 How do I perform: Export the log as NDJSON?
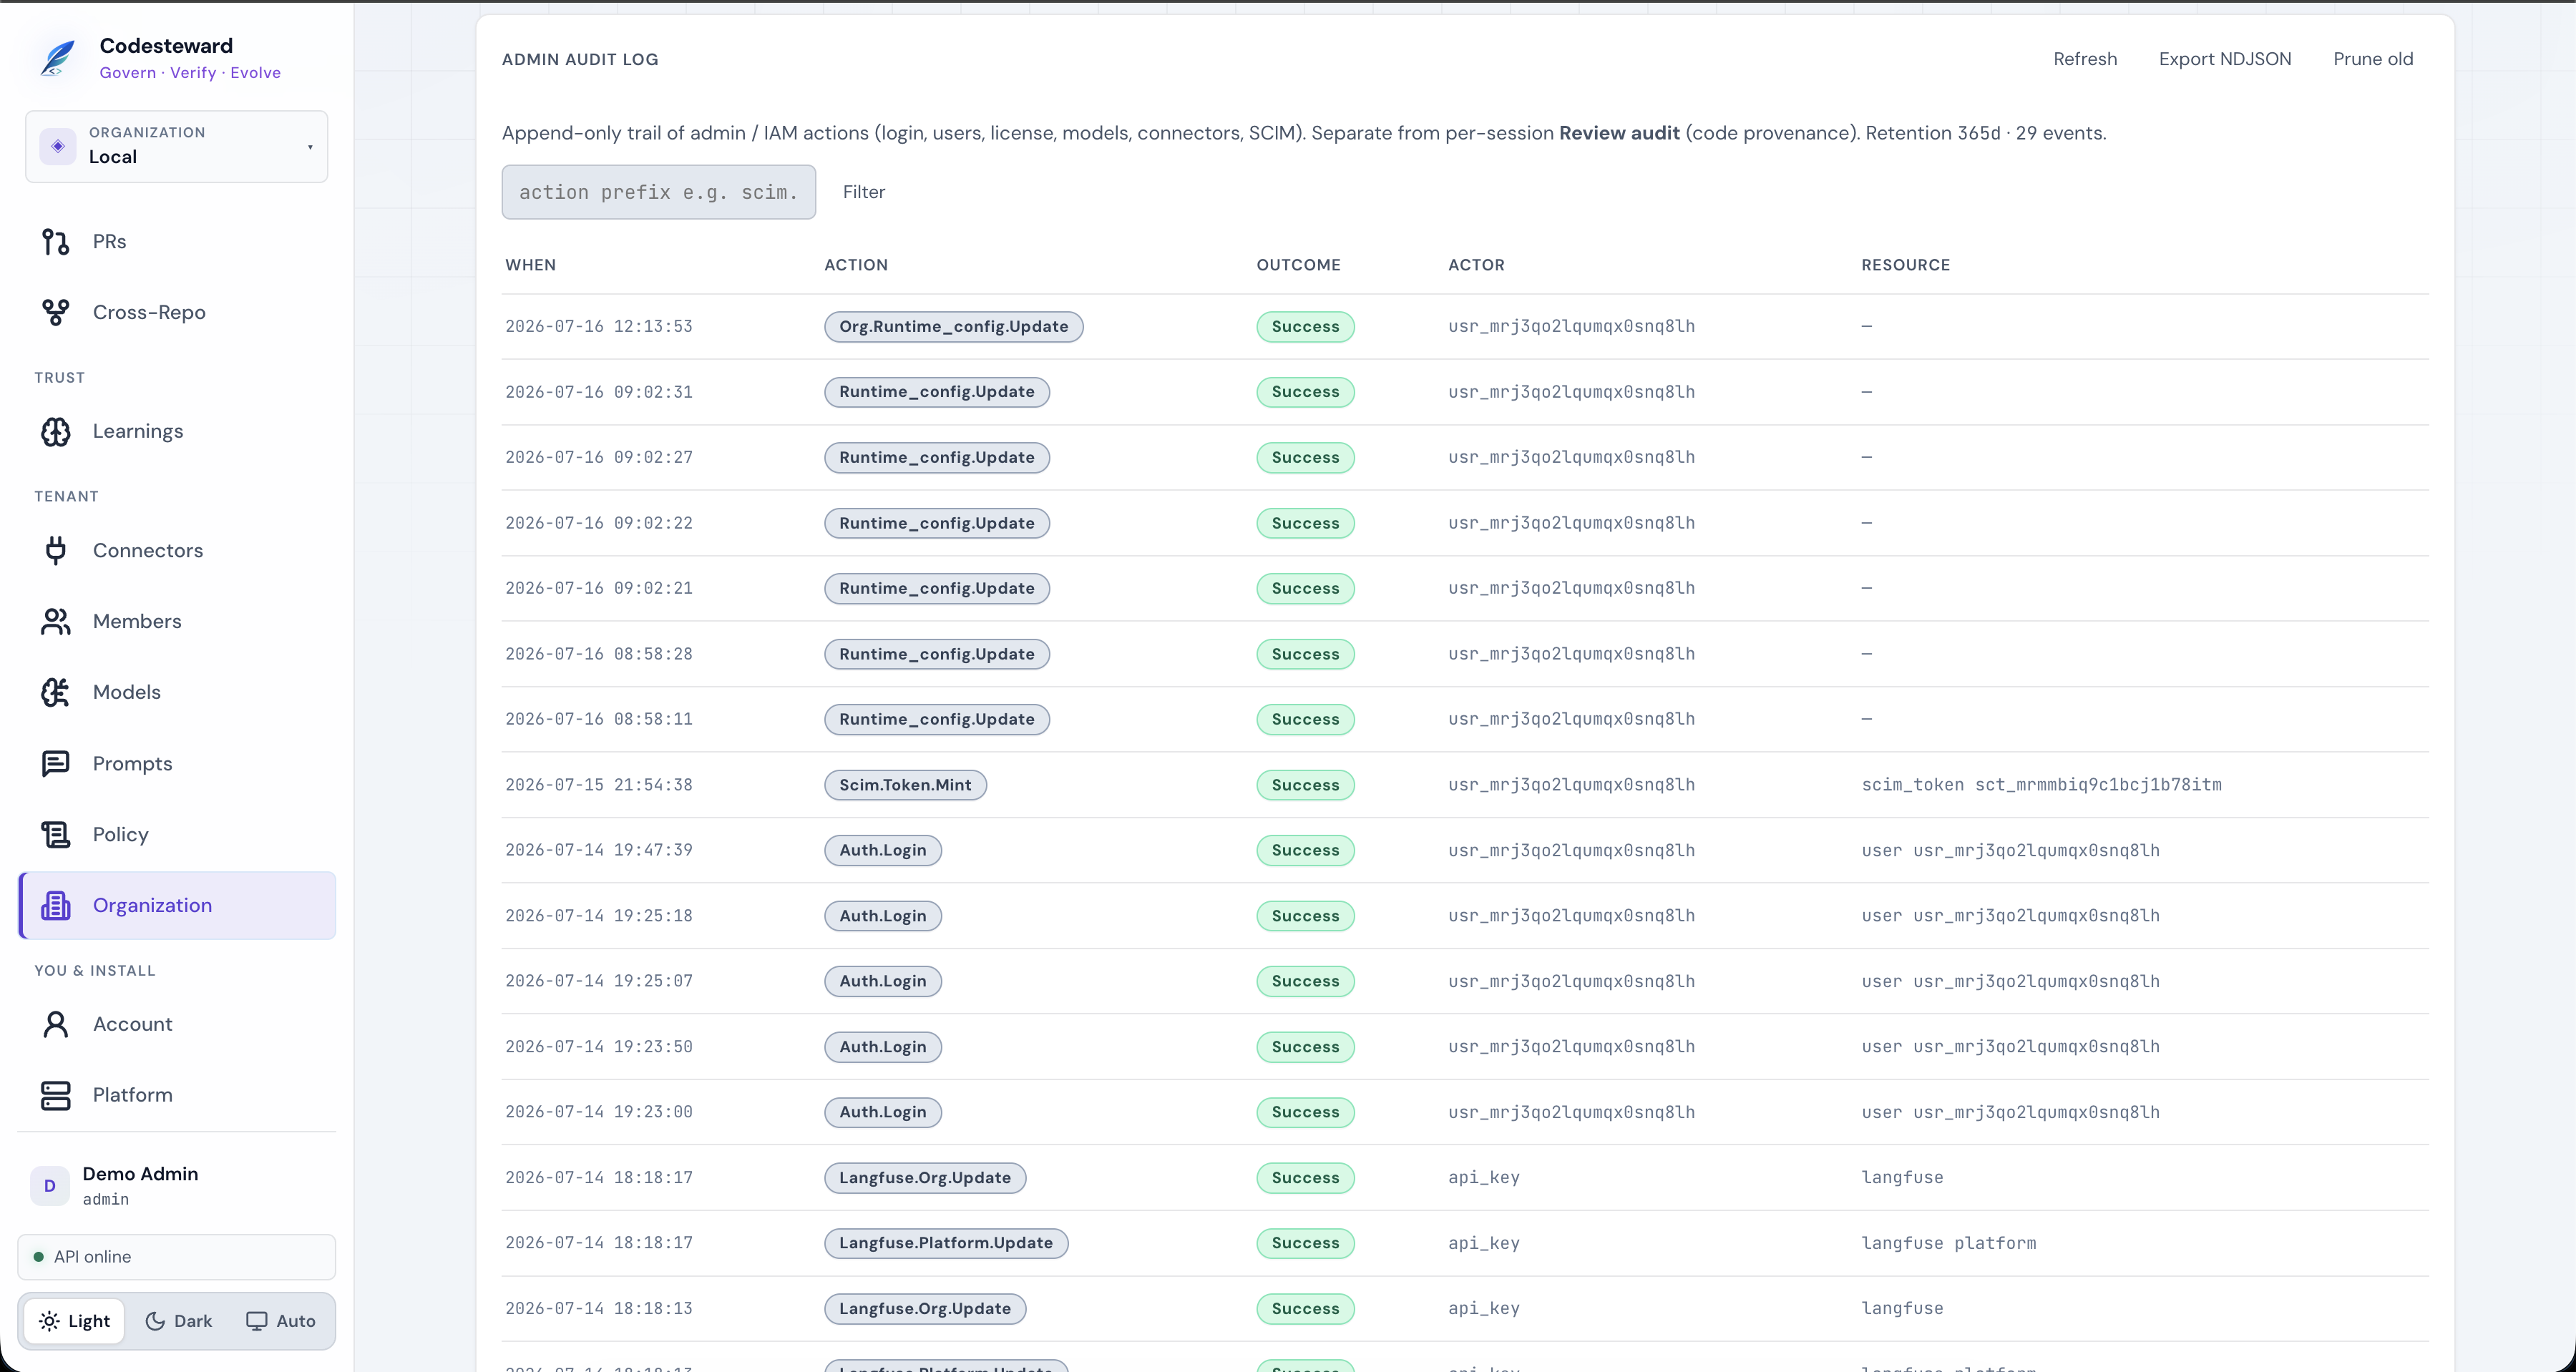tap(2225, 59)
